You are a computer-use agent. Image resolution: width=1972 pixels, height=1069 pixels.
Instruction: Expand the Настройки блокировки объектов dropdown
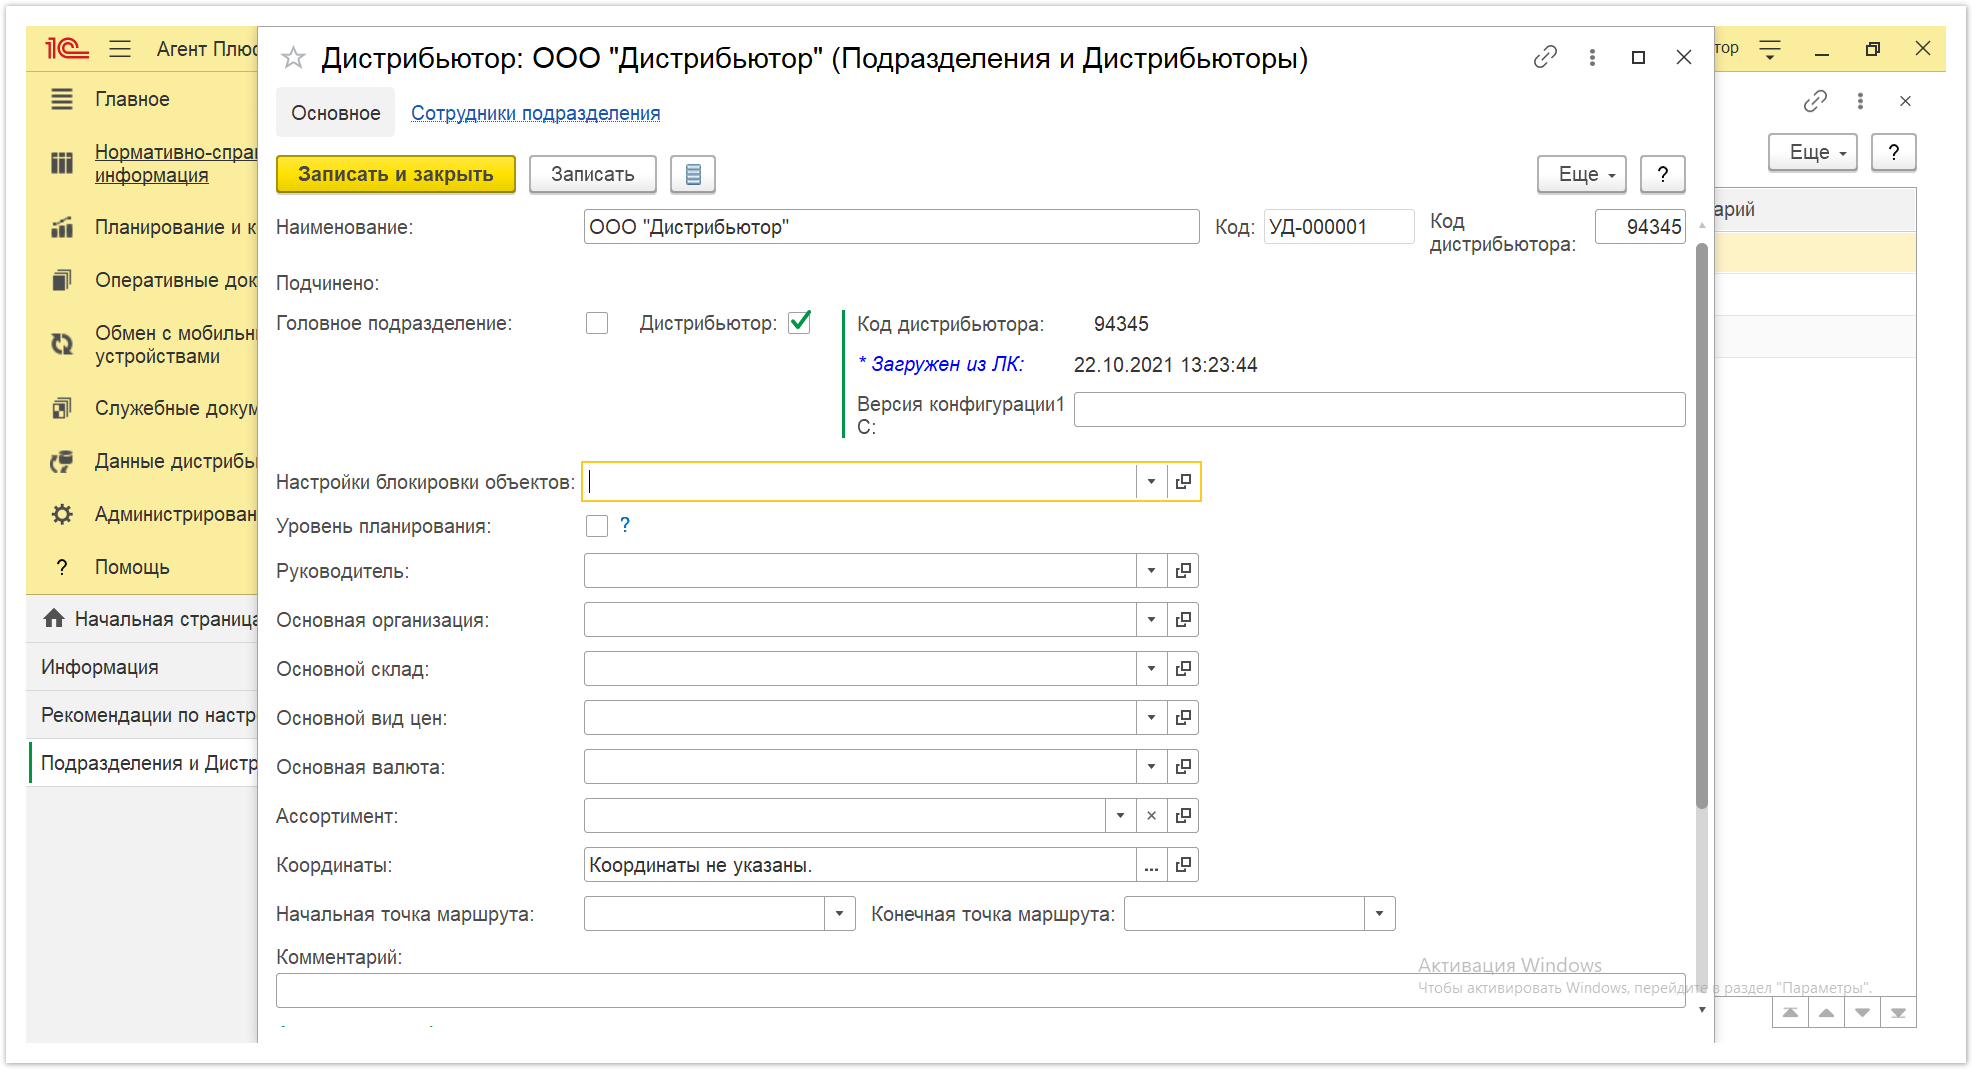(1151, 482)
